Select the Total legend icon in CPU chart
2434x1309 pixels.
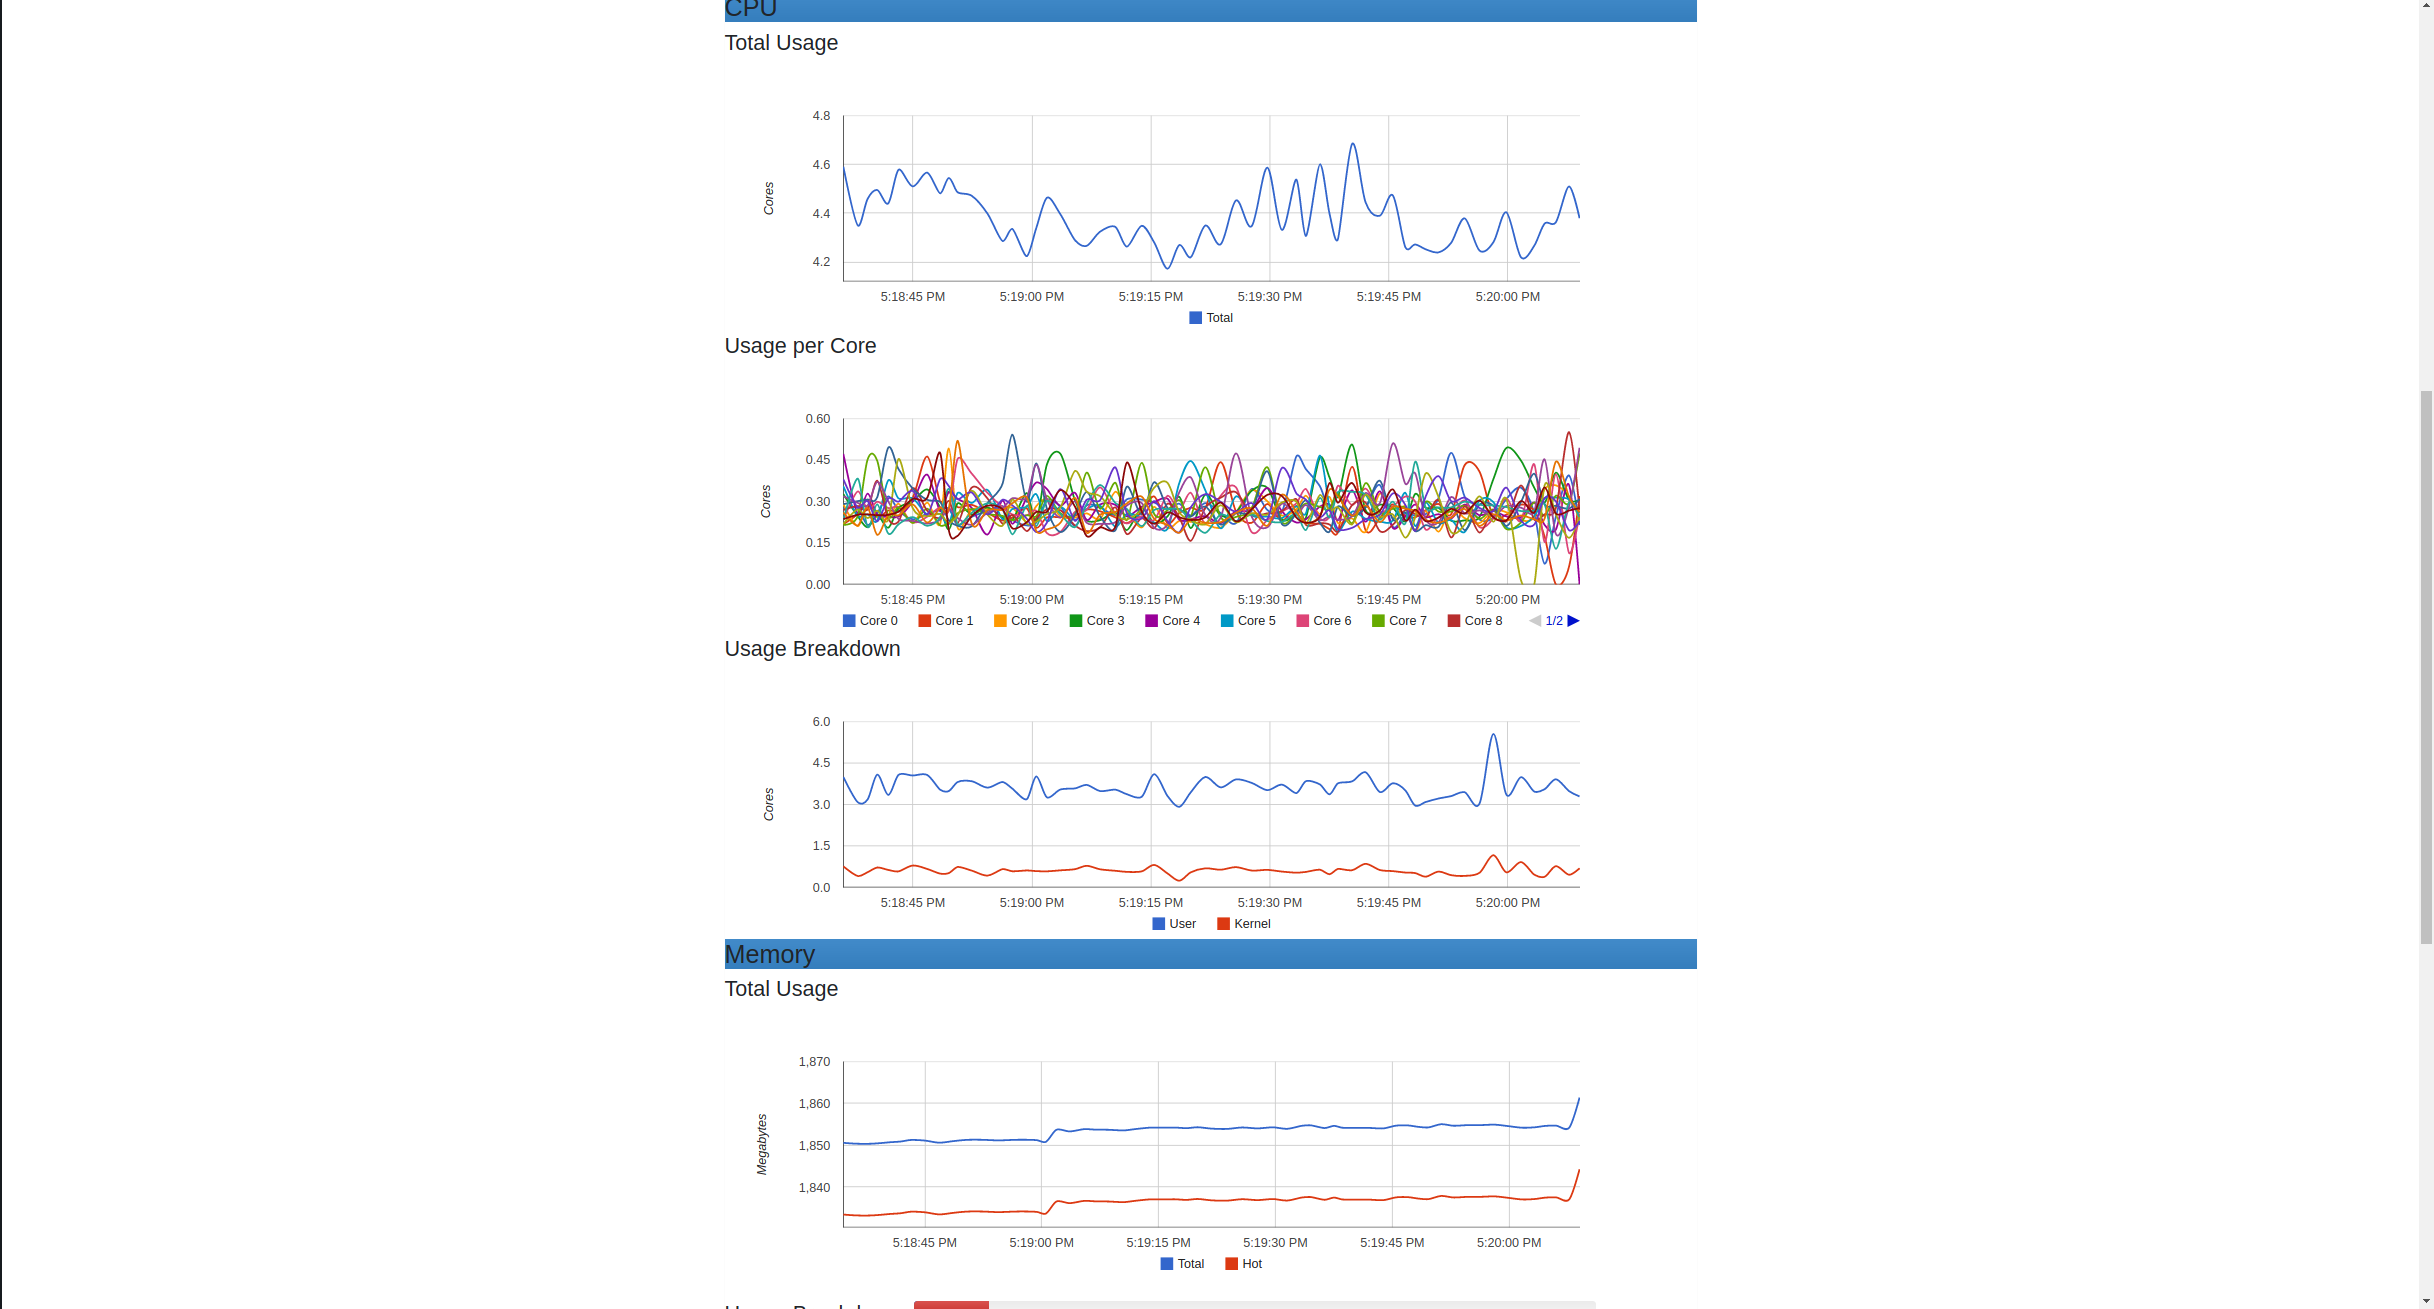coord(1193,318)
